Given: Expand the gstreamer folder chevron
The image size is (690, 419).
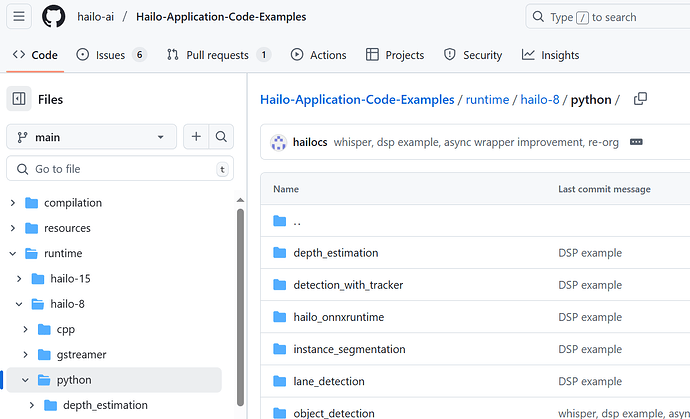Looking at the screenshot, I should [x=26, y=355].
